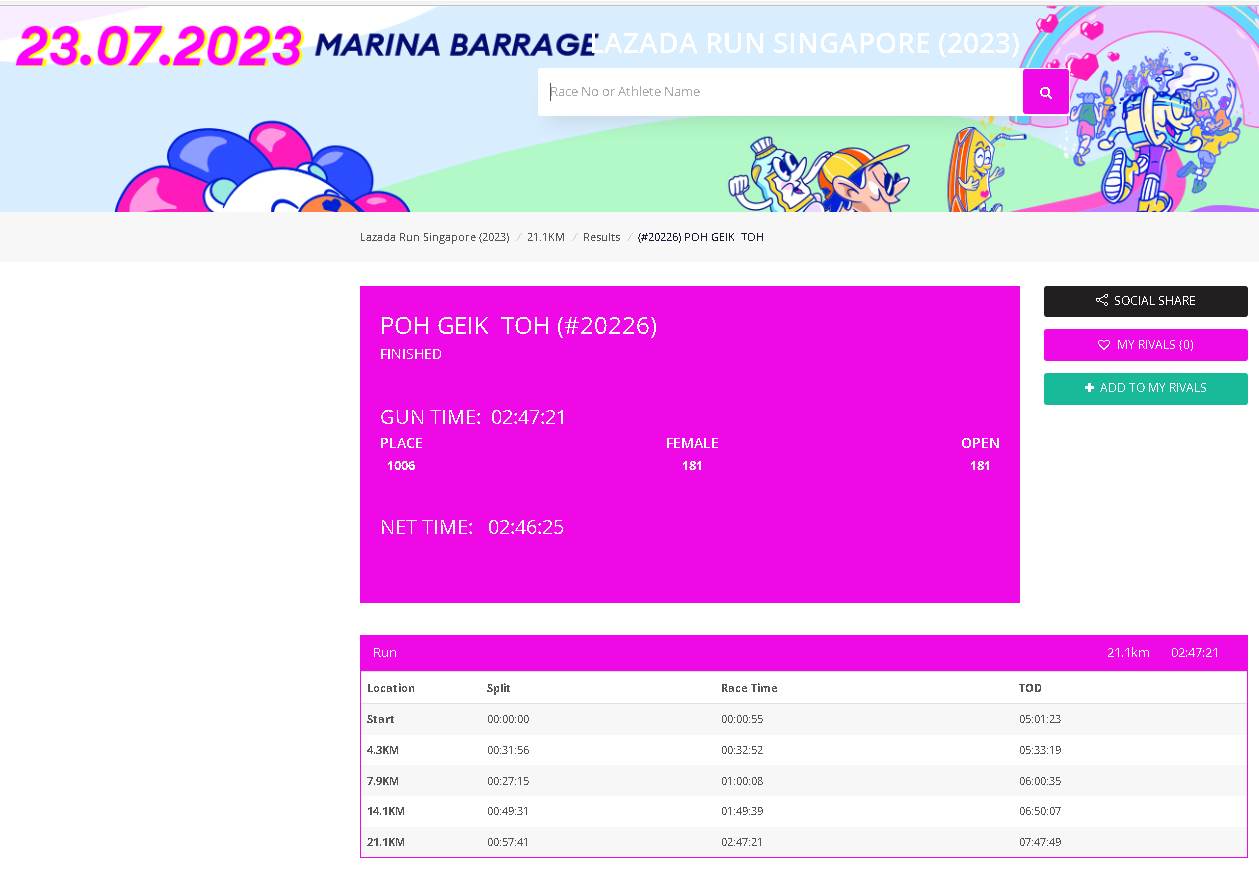The image size is (1259, 870).
Task: Click the LAZADA RUN SINGAPORE (2023) page title
Action: click(x=806, y=43)
